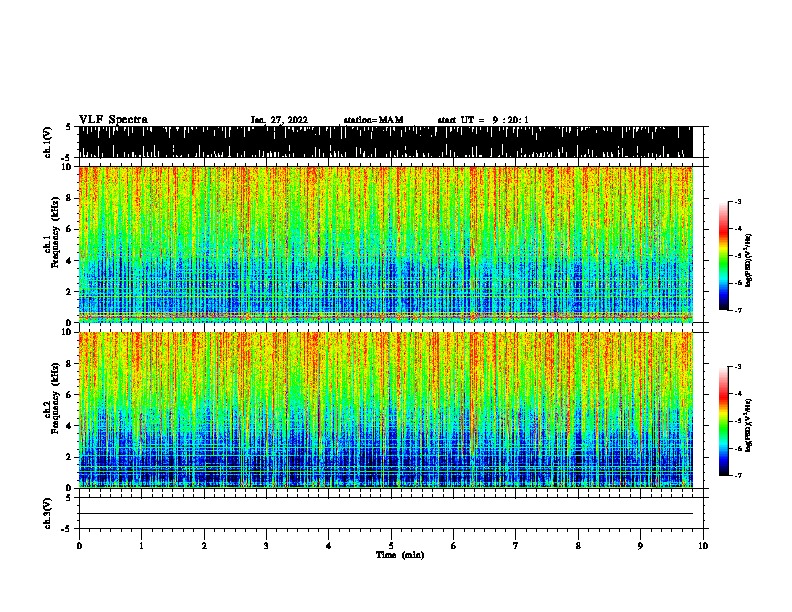Click time axis tick label "5"

pyautogui.click(x=391, y=546)
